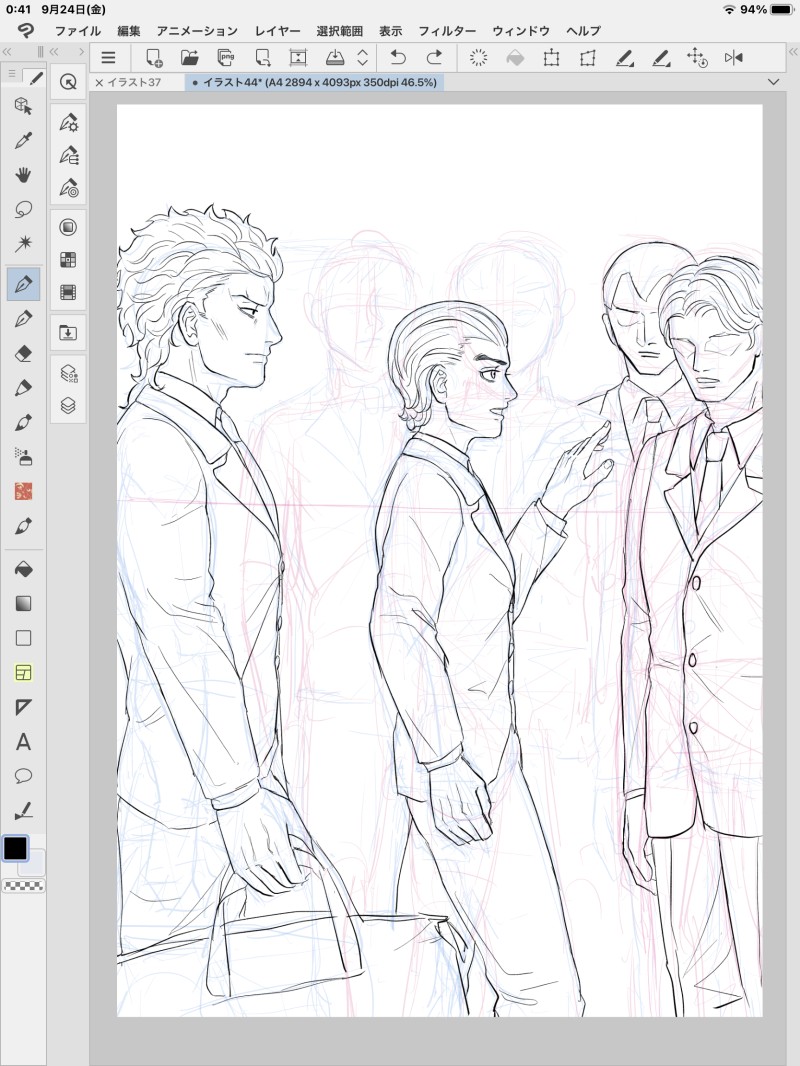The height and width of the screenshot is (1066, 800).
Task: Open the Layer property palette icon
Action: 68,373
